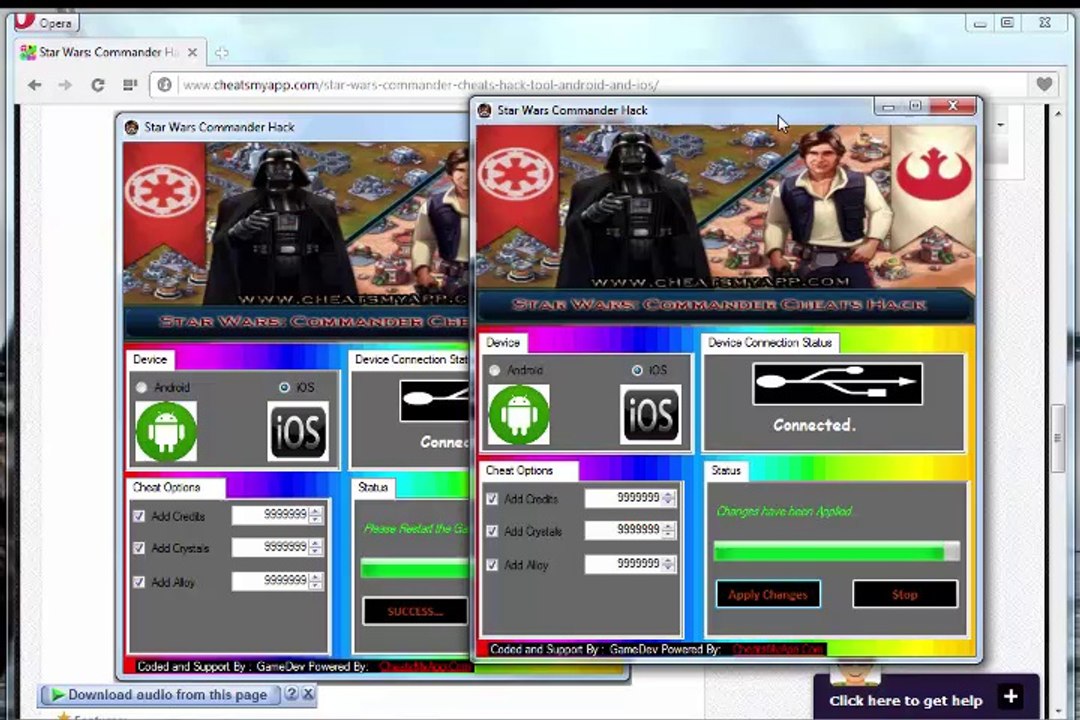Open the Speed Dial grid icon
1080x720 pixels.
point(129,85)
